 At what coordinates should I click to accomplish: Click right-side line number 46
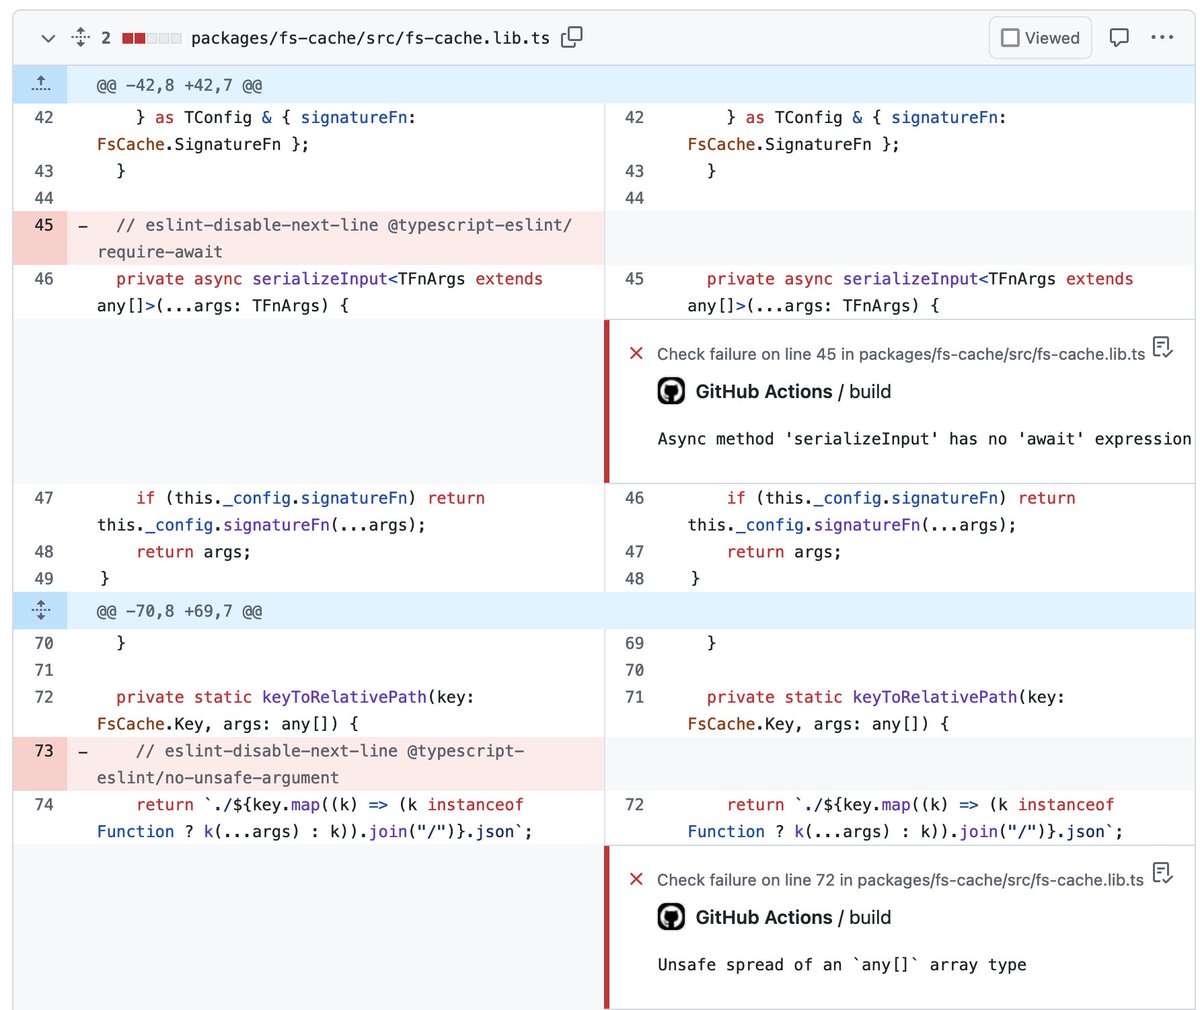pyautogui.click(x=634, y=498)
